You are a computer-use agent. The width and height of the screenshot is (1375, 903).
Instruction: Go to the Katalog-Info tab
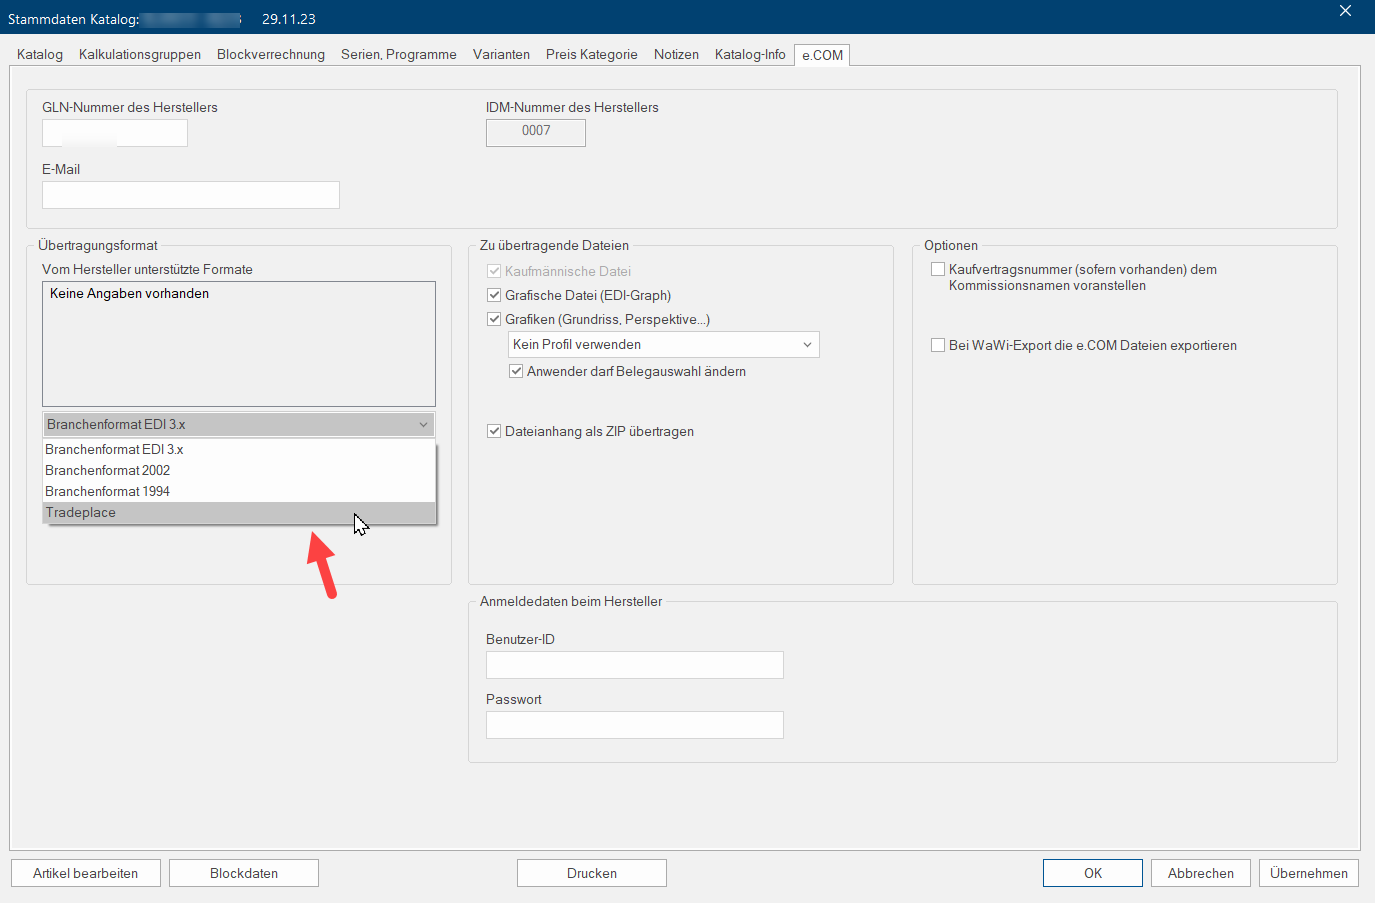coord(750,54)
